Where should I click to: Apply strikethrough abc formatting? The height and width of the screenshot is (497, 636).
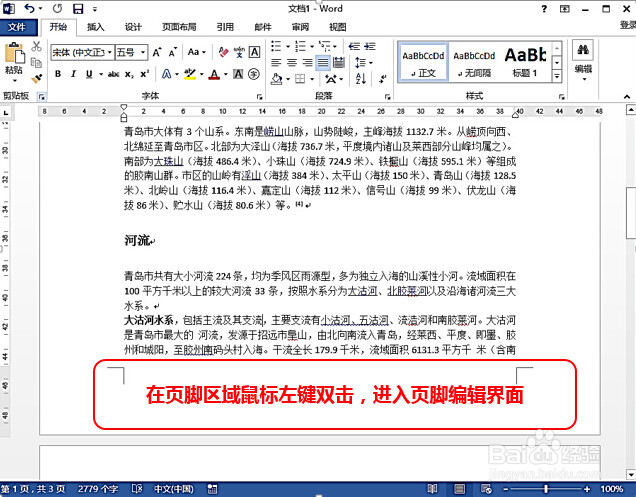pyautogui.click(x=113, y=74)
